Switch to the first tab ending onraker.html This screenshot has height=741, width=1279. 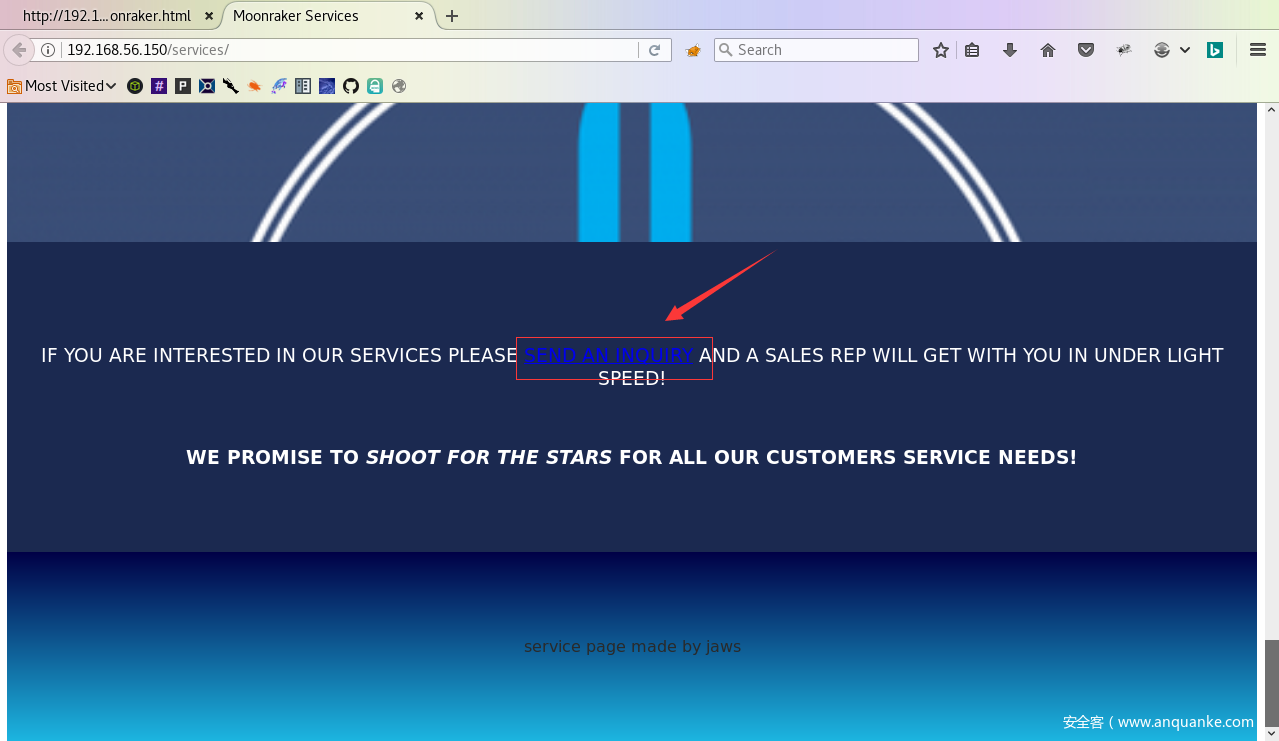pyautogui.click(x=106, y=16)
